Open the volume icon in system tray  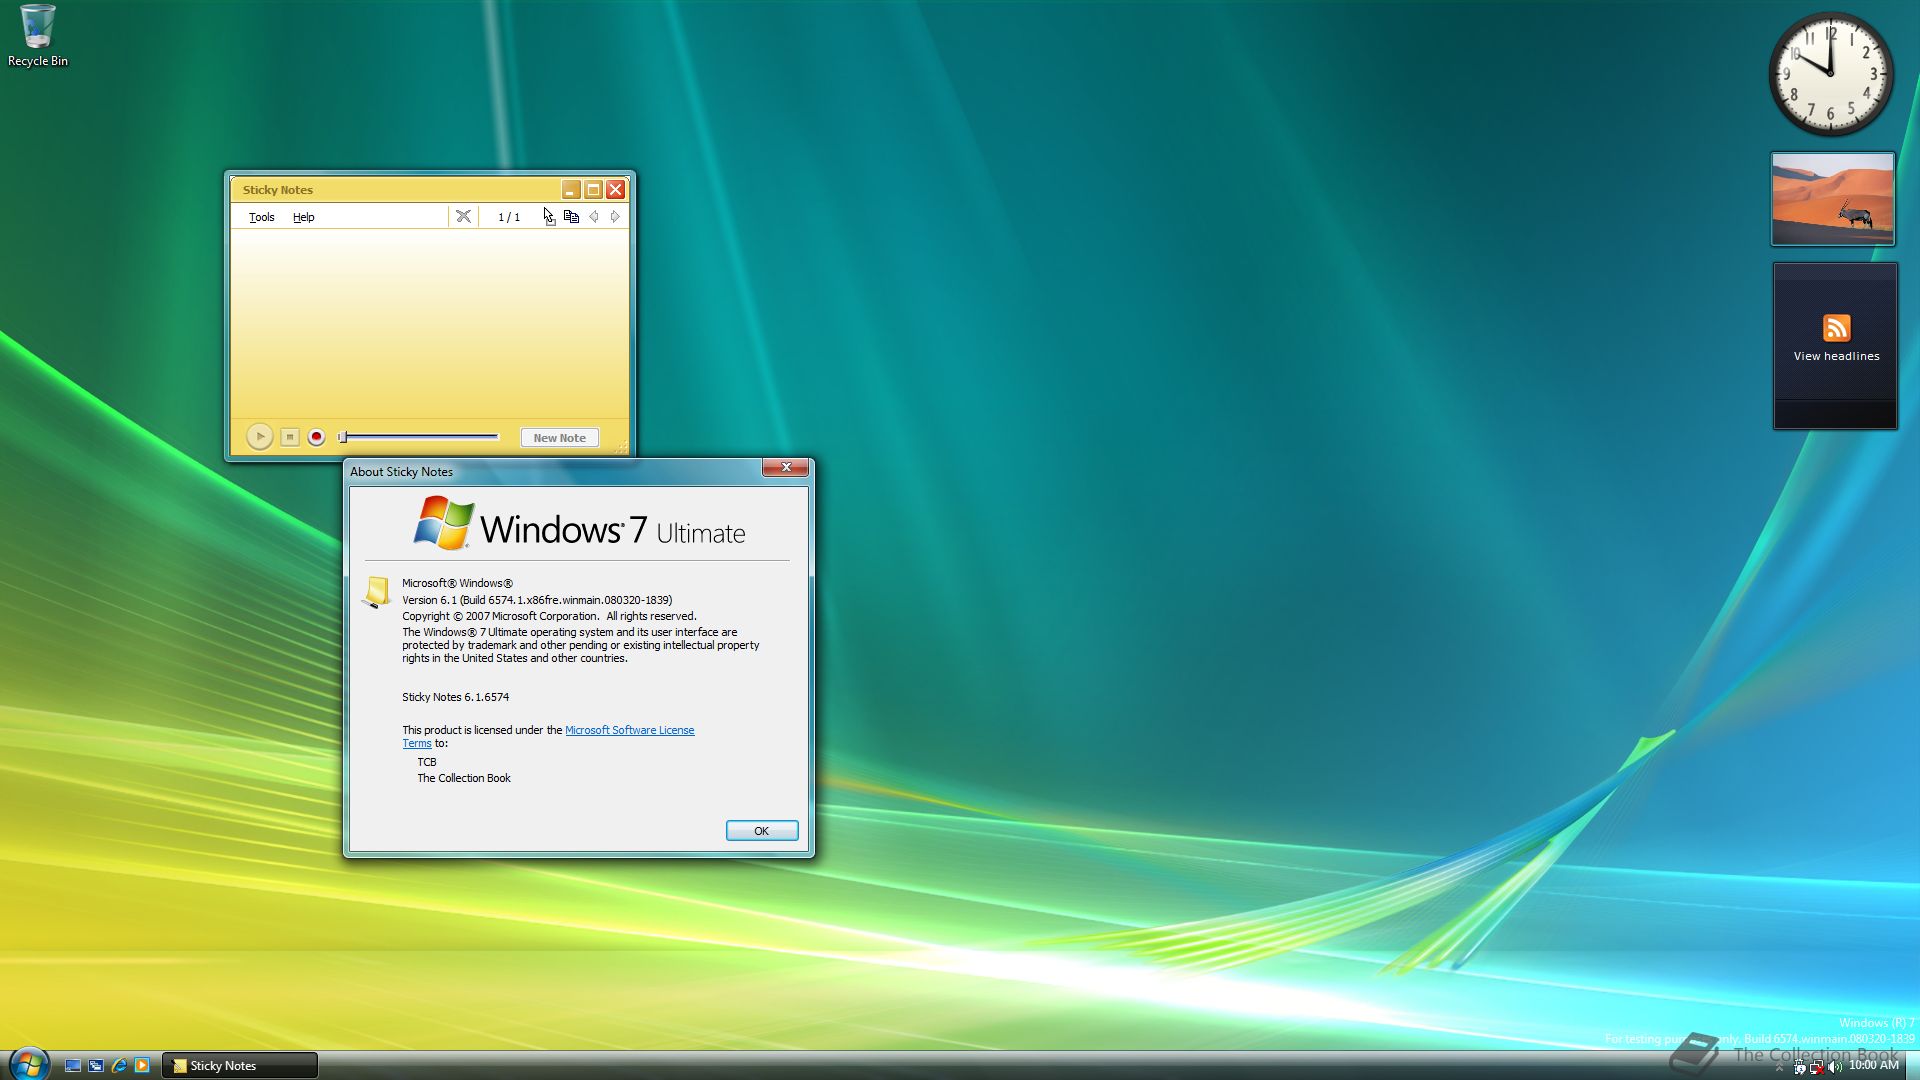point(1834,1067)
